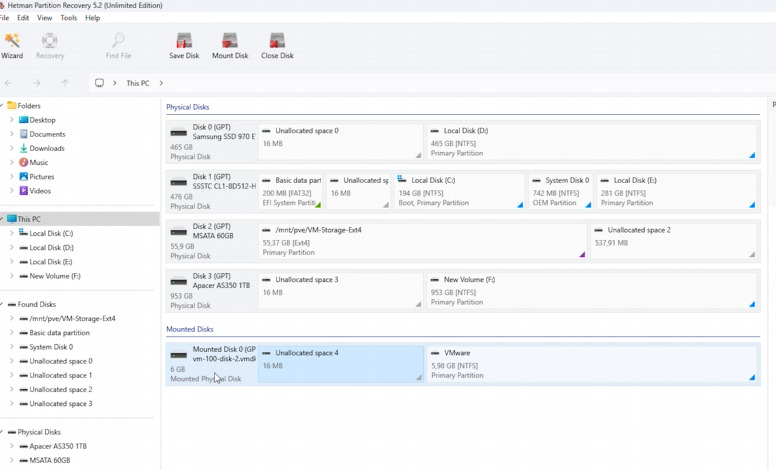
Task: Open the Help menu
Action: pyautogui.click(x=93, y=18)
